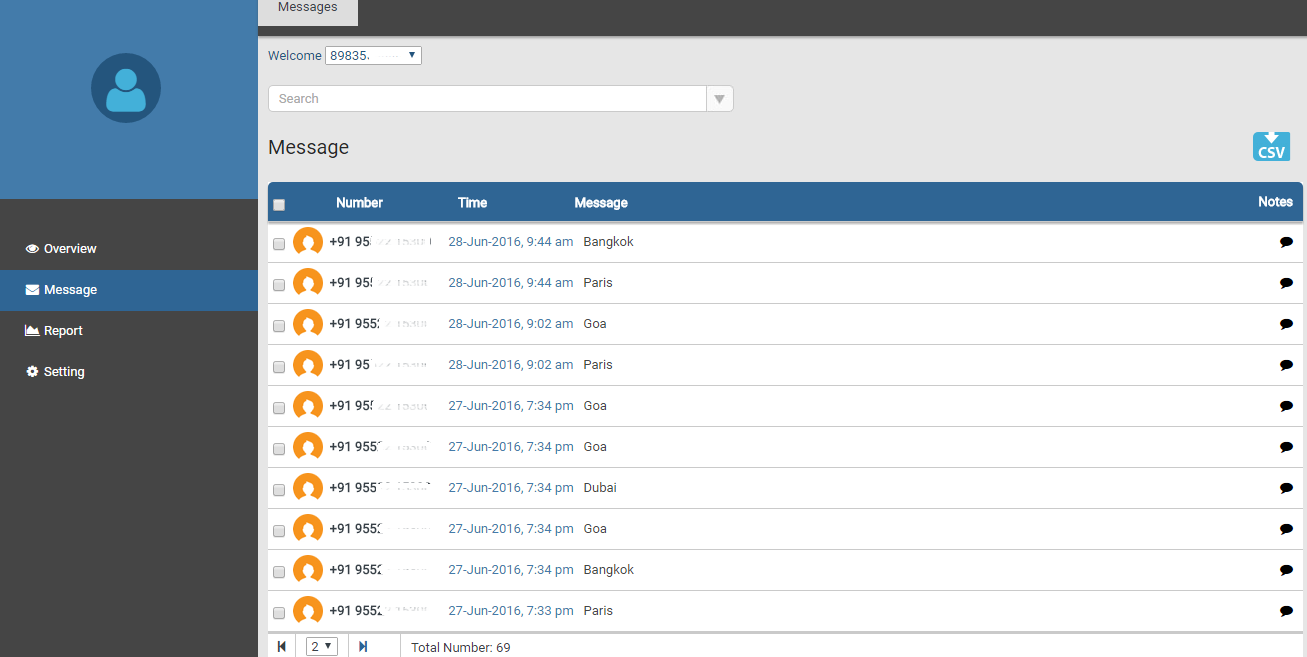Open the Welcome account number dropdown
The width and height of the screenshot is (1307, 657).
373,56
